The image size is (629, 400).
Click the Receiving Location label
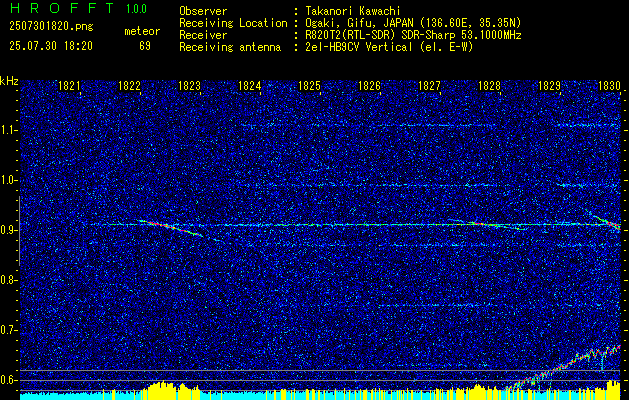click(x=233, y=23)
